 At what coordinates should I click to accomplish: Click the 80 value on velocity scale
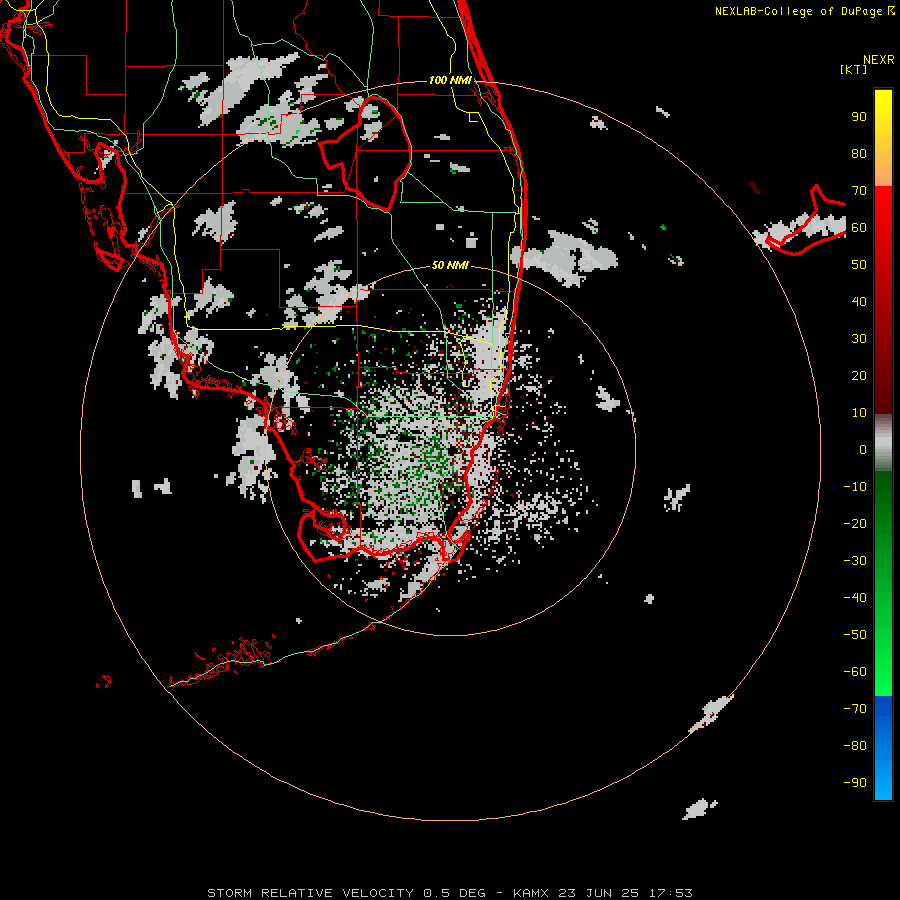pos(859,154)
